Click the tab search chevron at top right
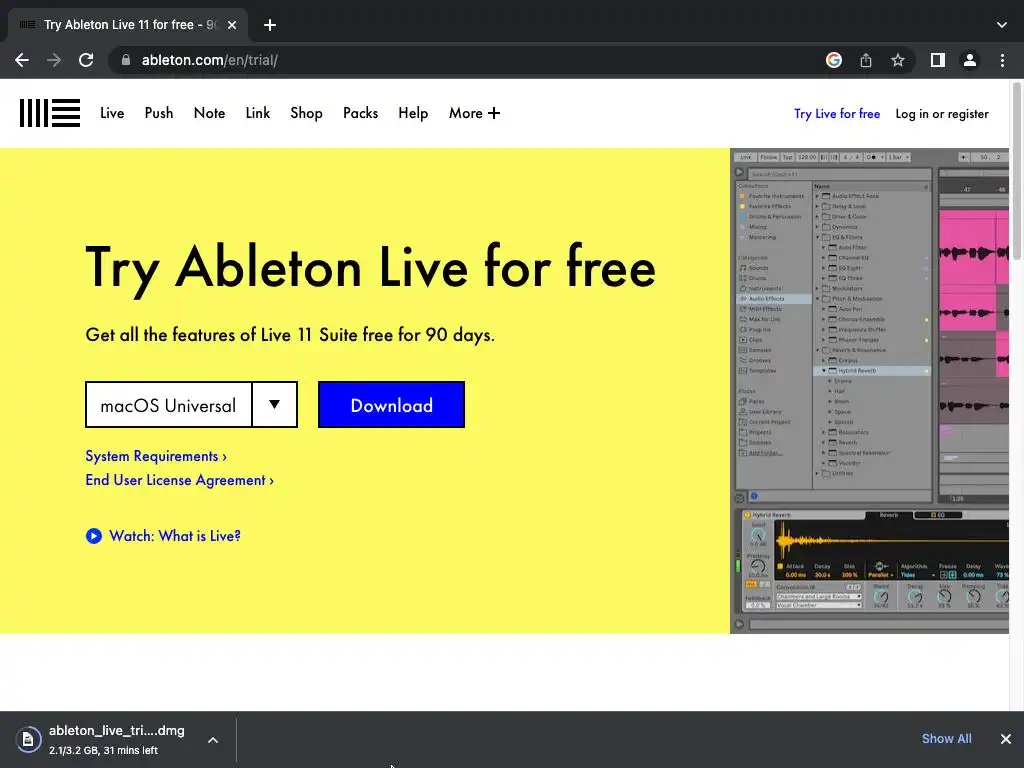This screenshot has height=768, width=1024. tap(1002, 25)
